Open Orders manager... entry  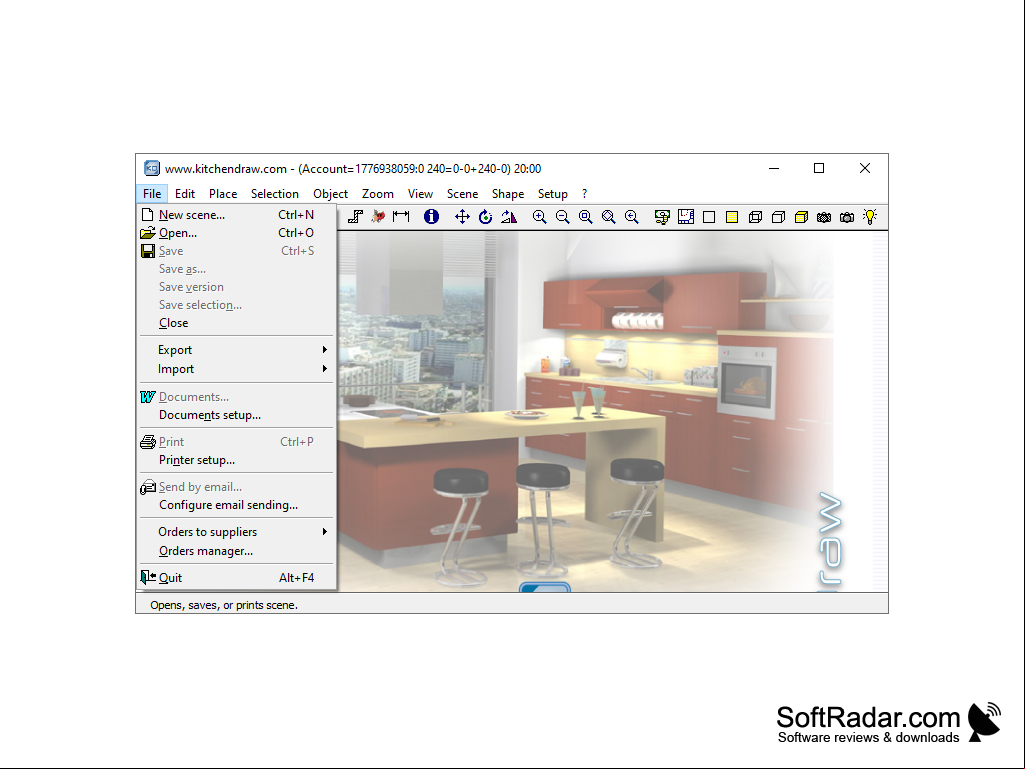pos(237,551)
